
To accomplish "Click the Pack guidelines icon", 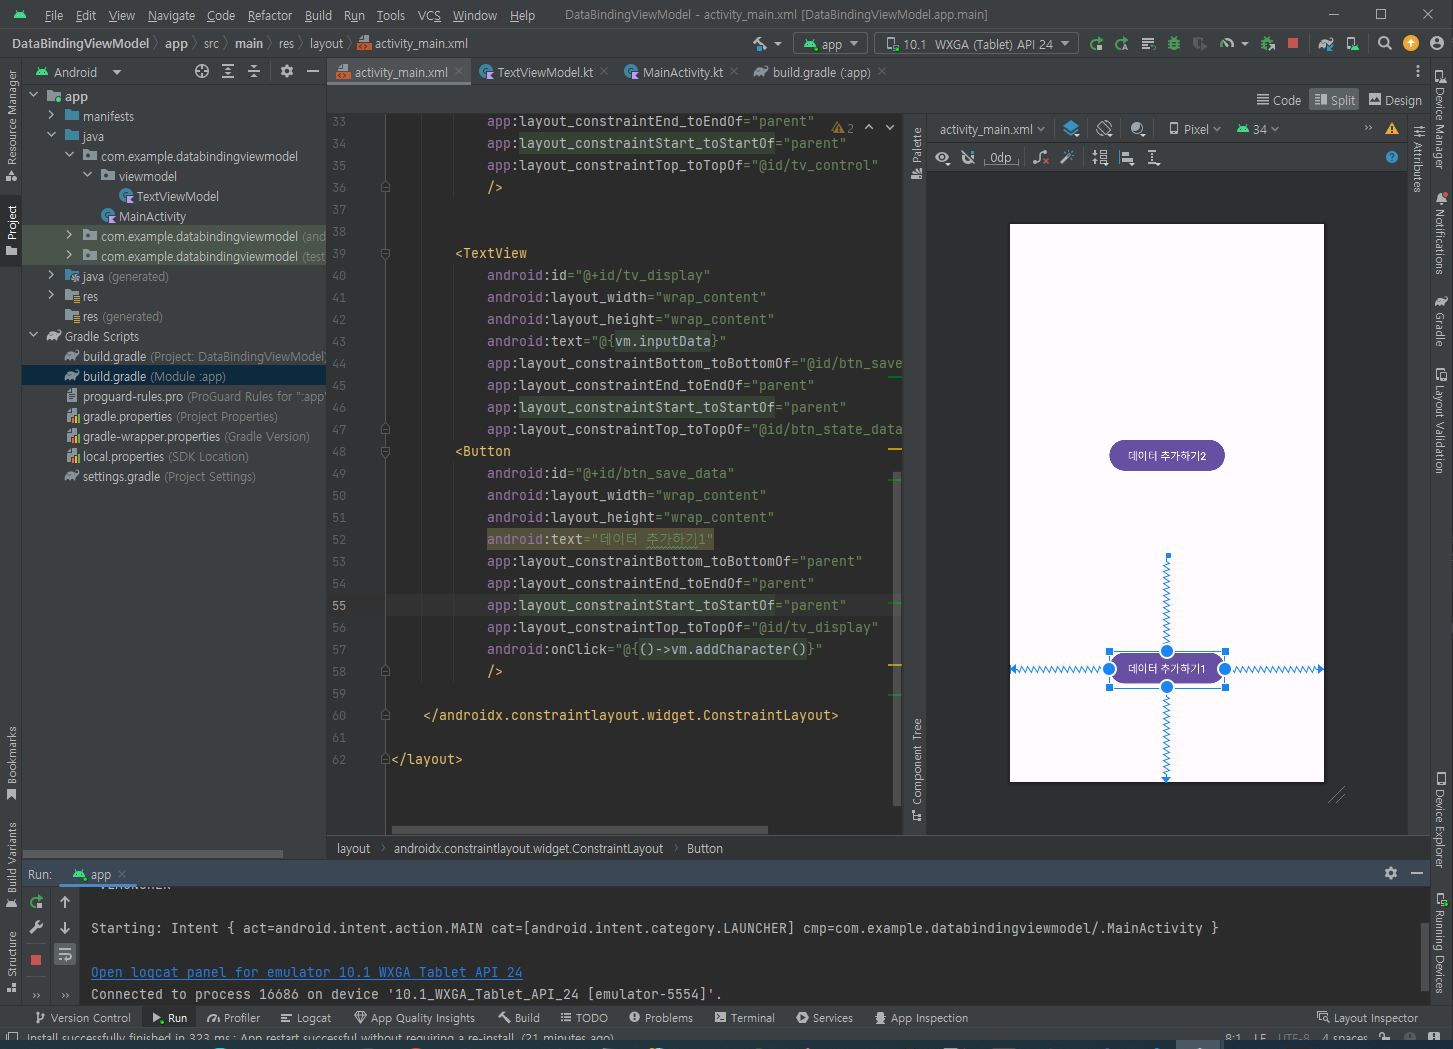I will [1100, 158].
